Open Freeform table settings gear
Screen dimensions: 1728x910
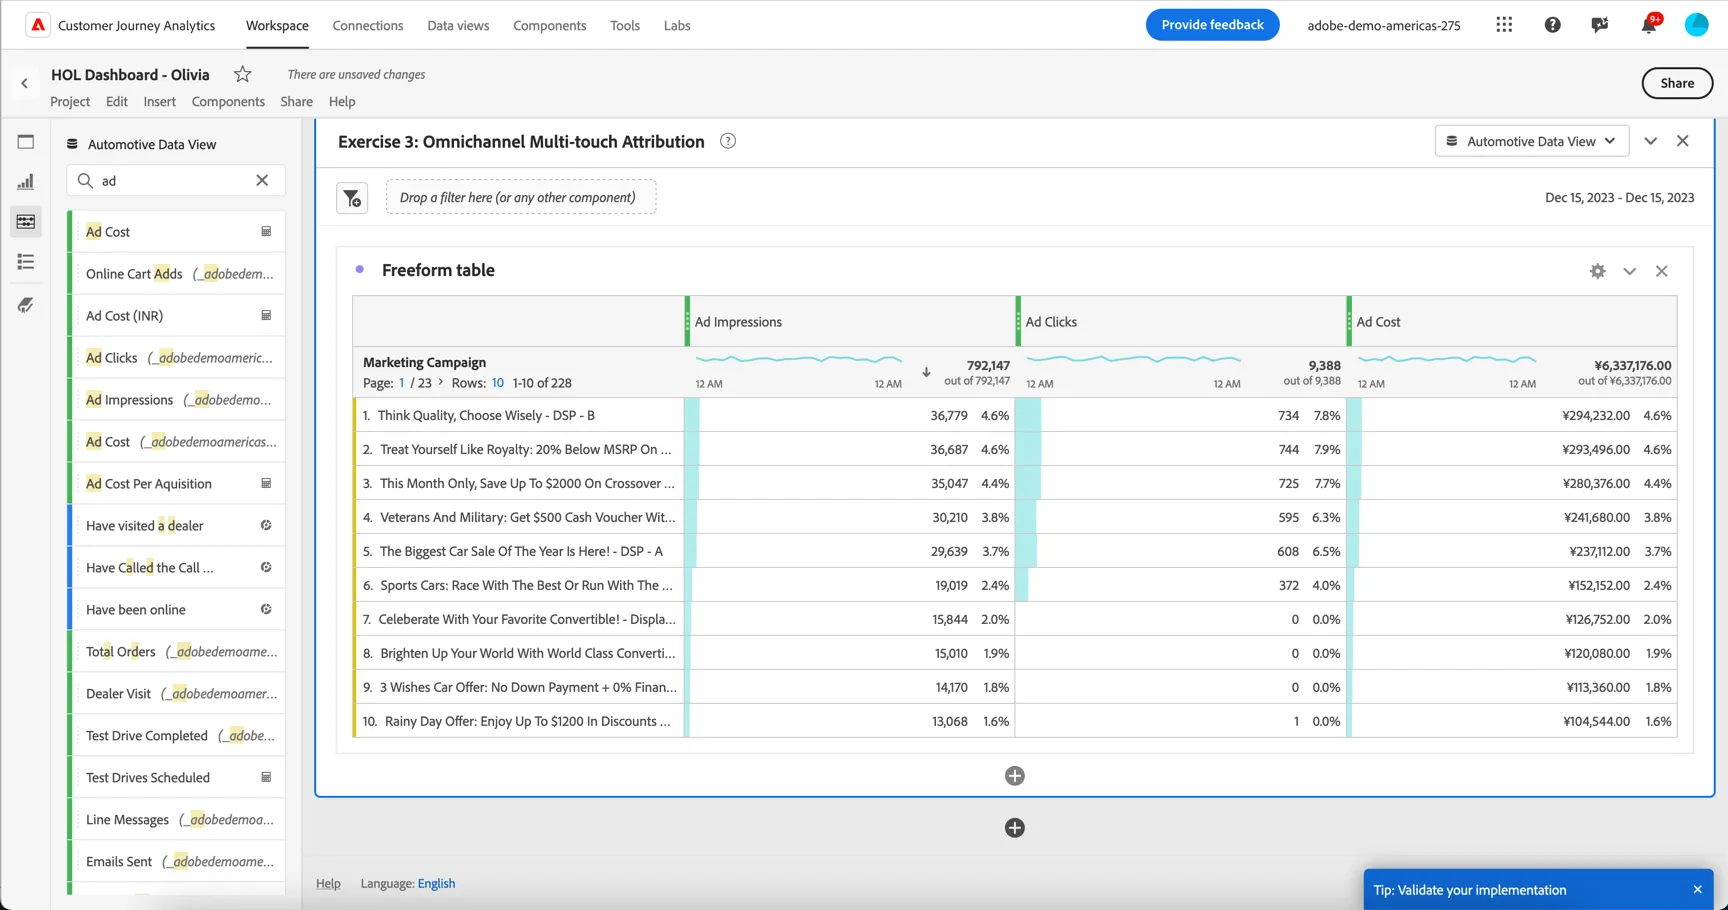coord(1598,271)
